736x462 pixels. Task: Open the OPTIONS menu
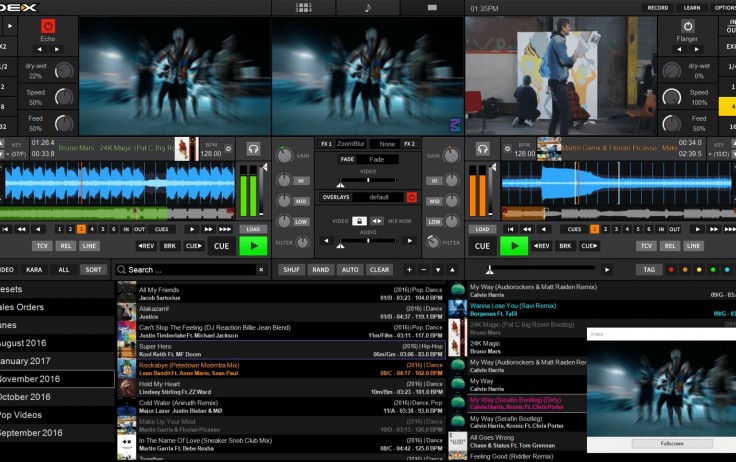(x=724, y=7)
